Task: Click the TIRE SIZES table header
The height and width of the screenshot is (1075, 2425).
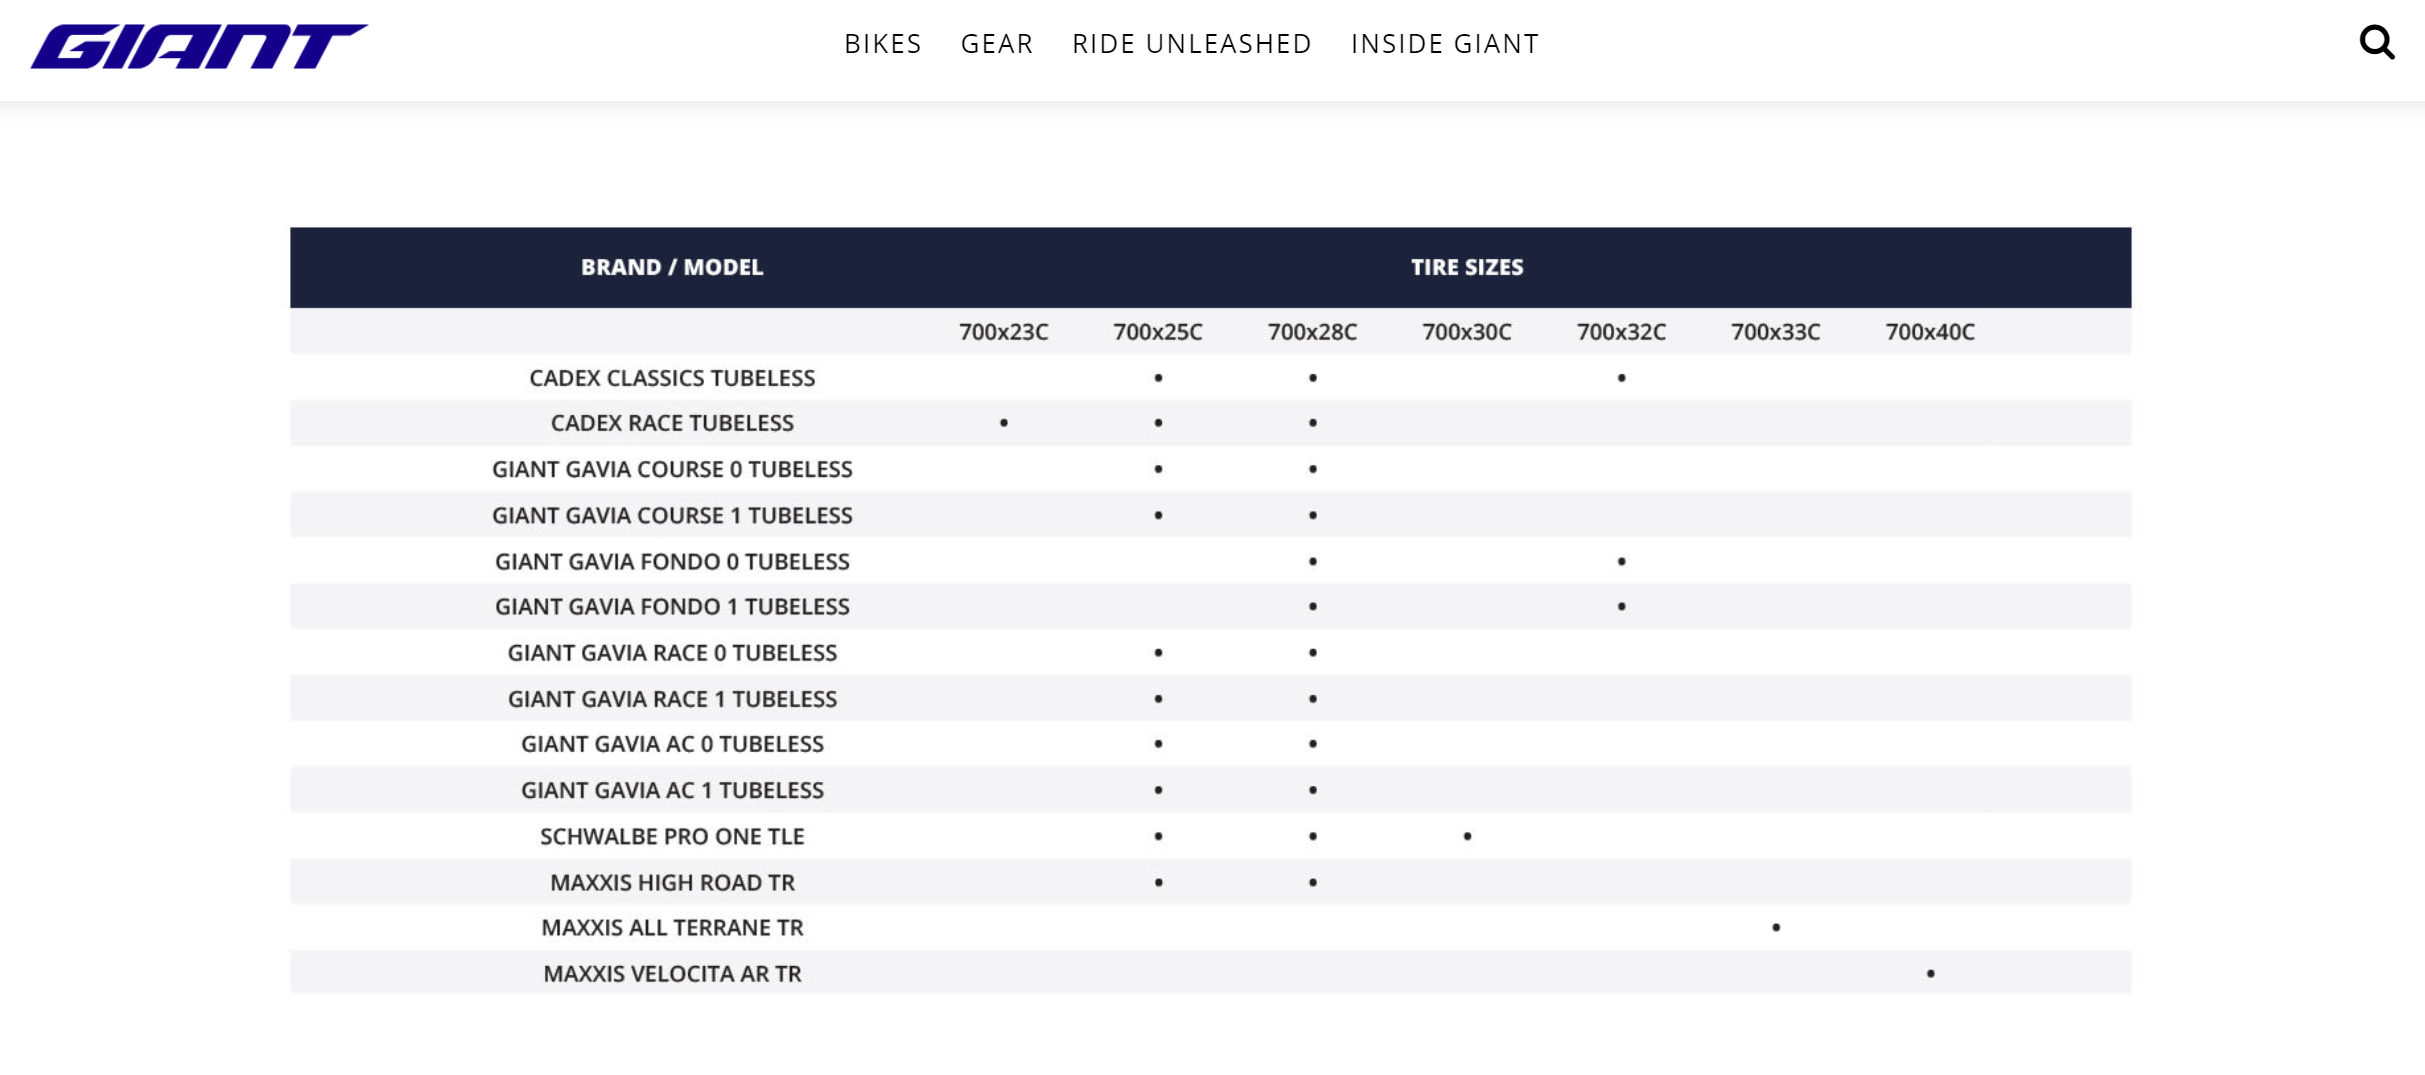Action: point(1467,267)
